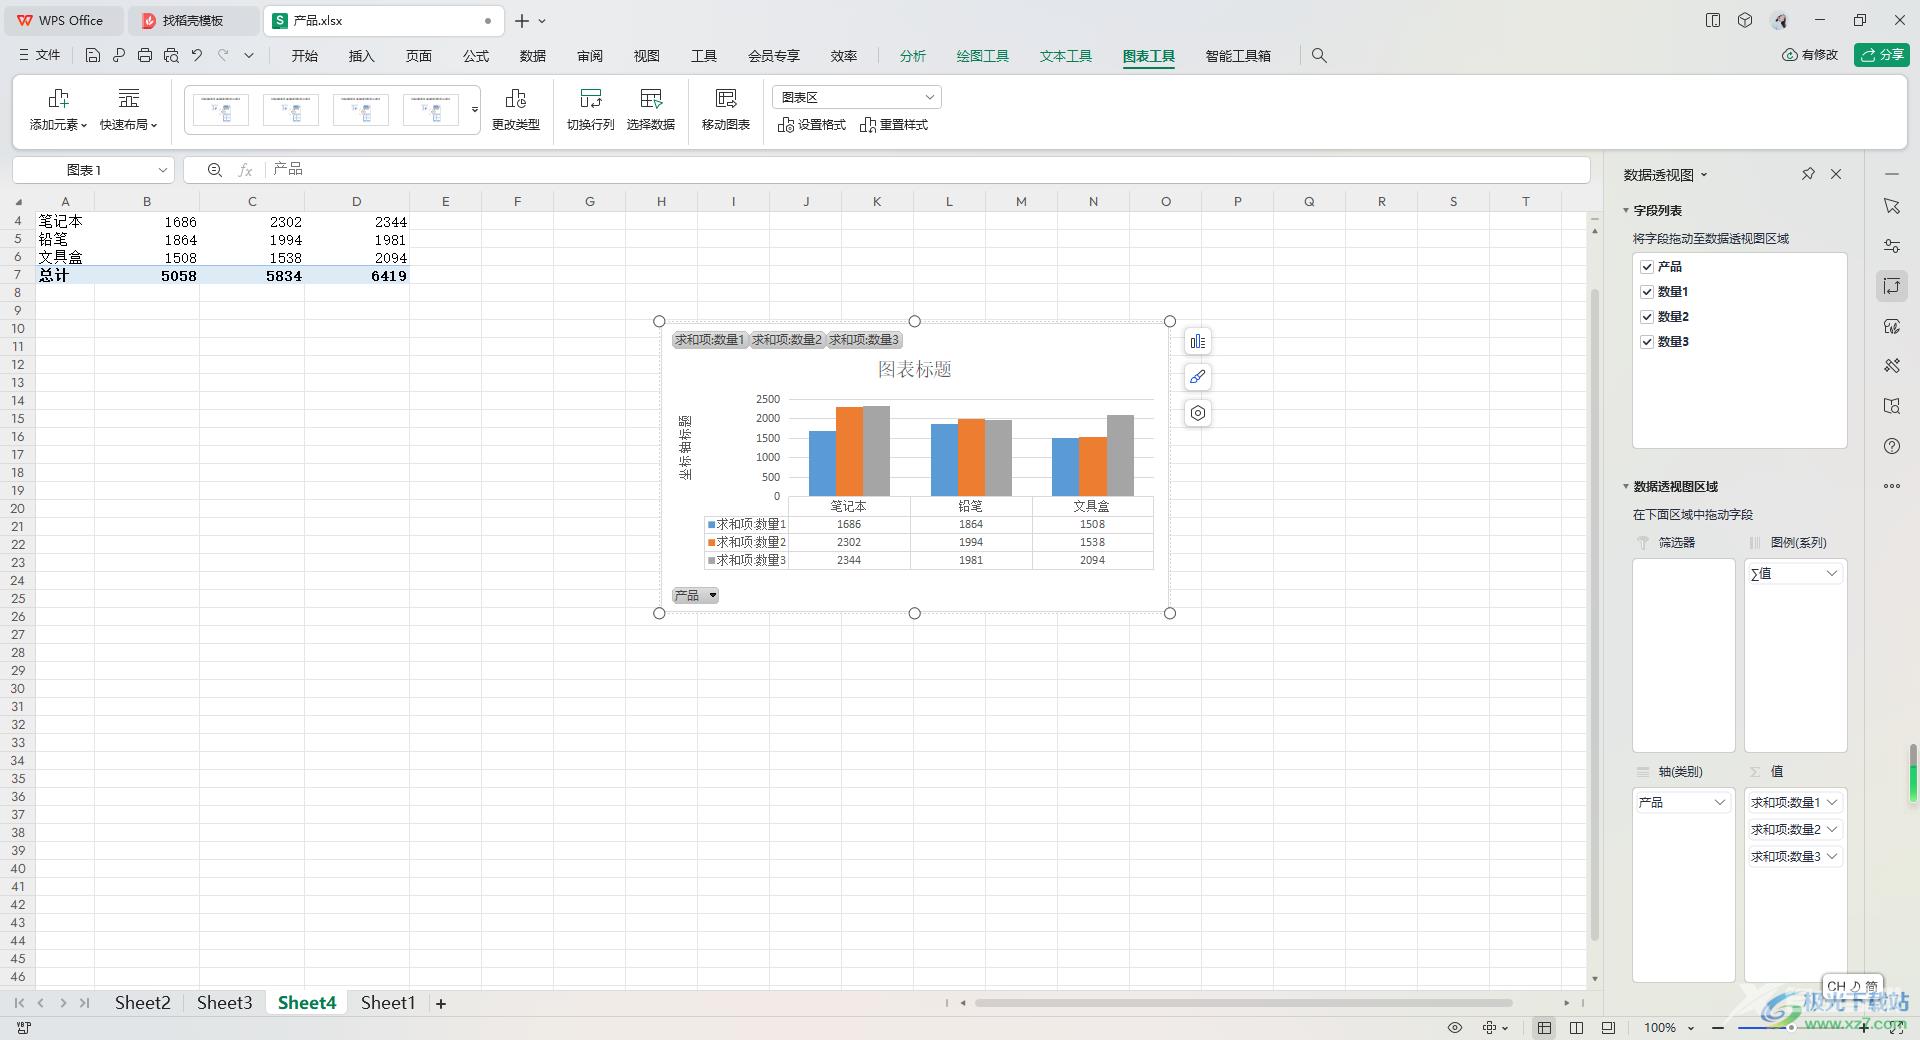Switch to normal view in status bar
This screenshot has height=1040, width=1920.
click(x=1545, y=1028)
